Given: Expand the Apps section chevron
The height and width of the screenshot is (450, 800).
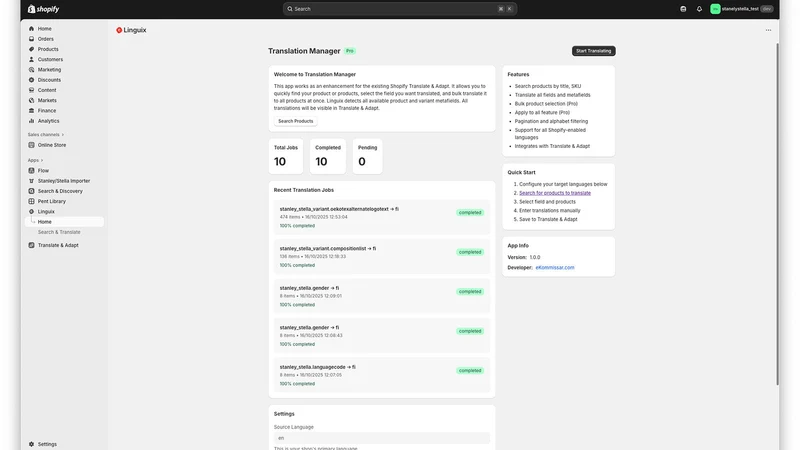Looking at the screenshot, I should tap(42, 160).
